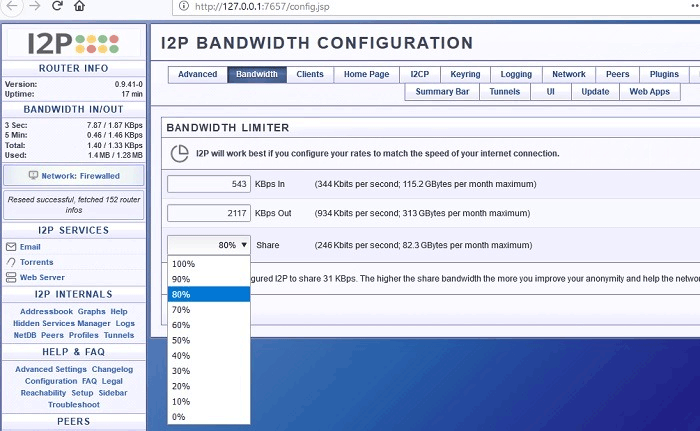Click the Bandwidth tab
Image resolution: width=700 pixels, height=431 pixels.
257,74
